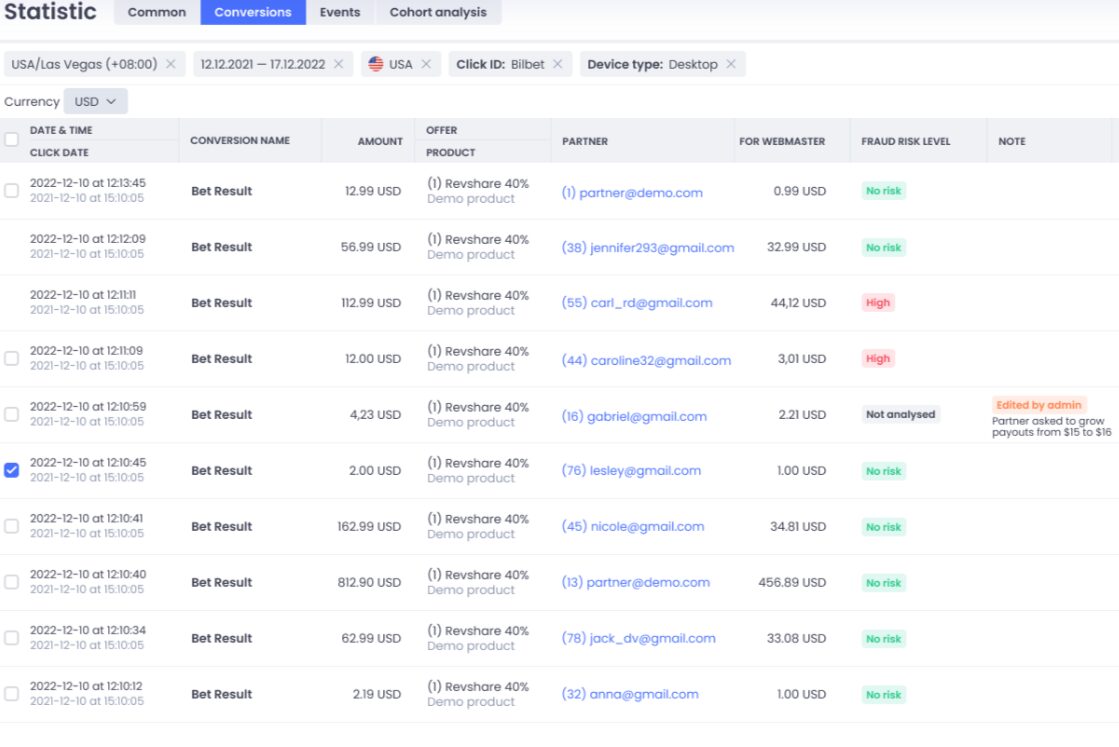
Task: Open the Currency USD dropdown
Action: 97,101
